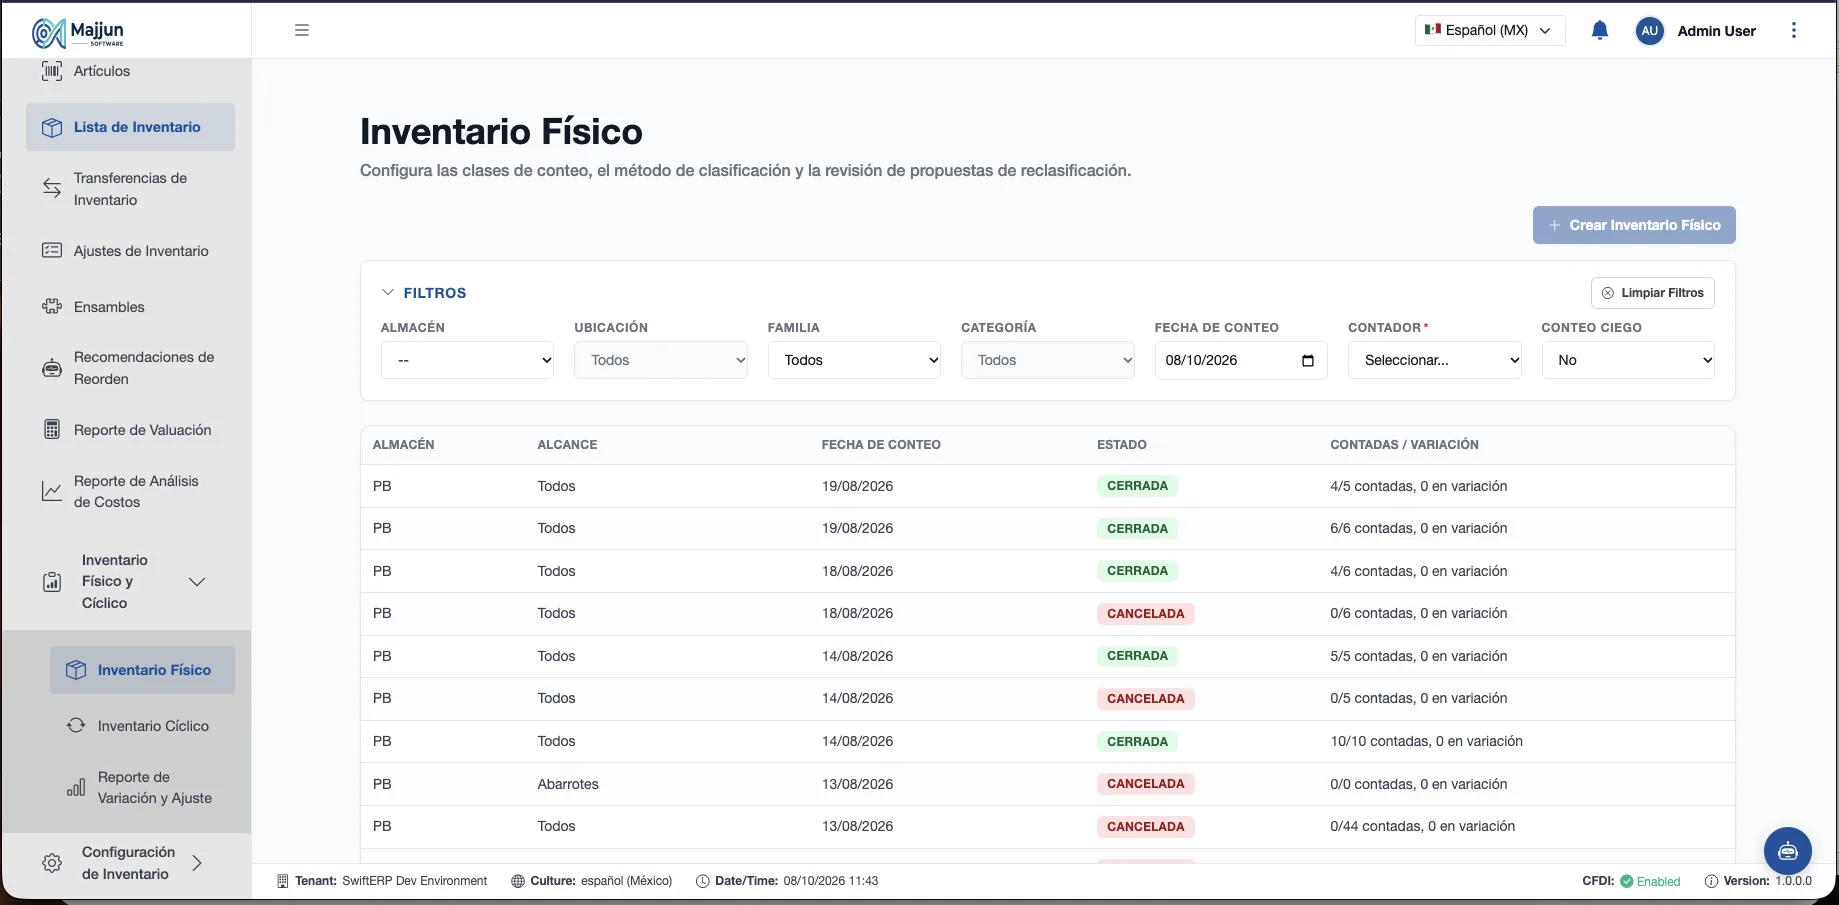Viewport: 1839px width, 905px height.
Task: Open the three-dot options menu
Action: pyautogui.click(x=1794, y=30)
